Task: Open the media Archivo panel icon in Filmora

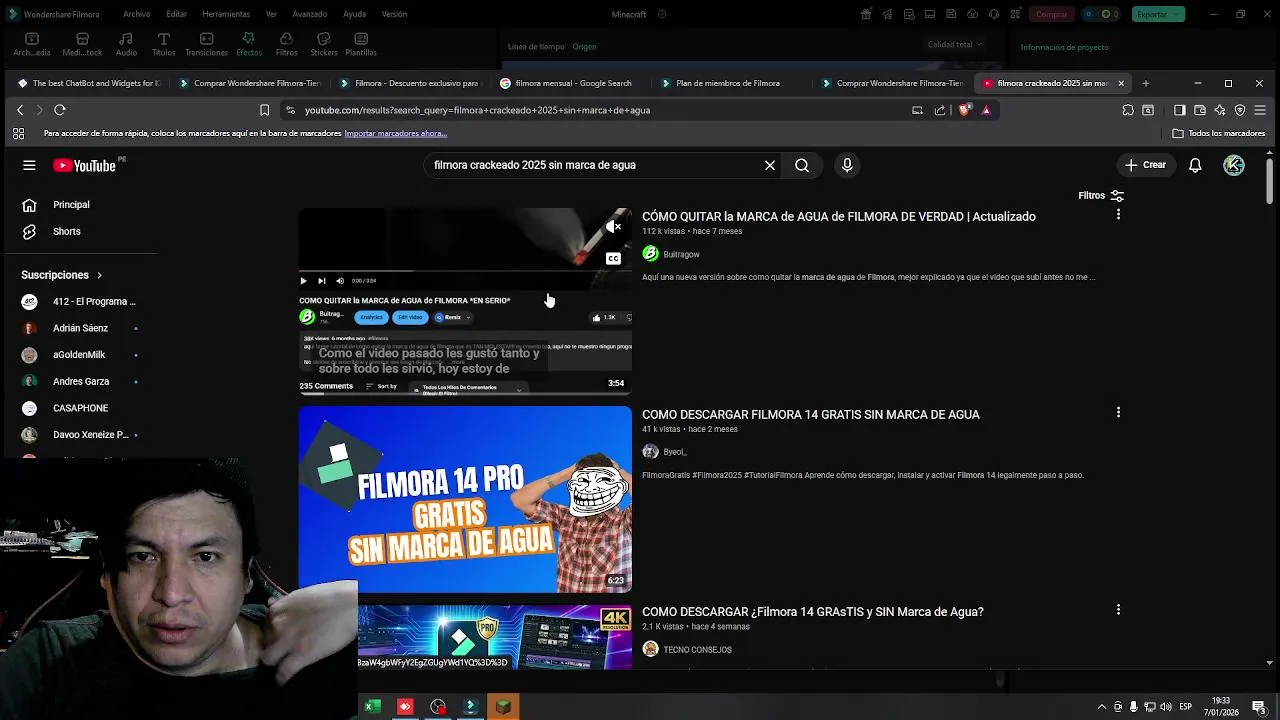Action: [32, 44]
